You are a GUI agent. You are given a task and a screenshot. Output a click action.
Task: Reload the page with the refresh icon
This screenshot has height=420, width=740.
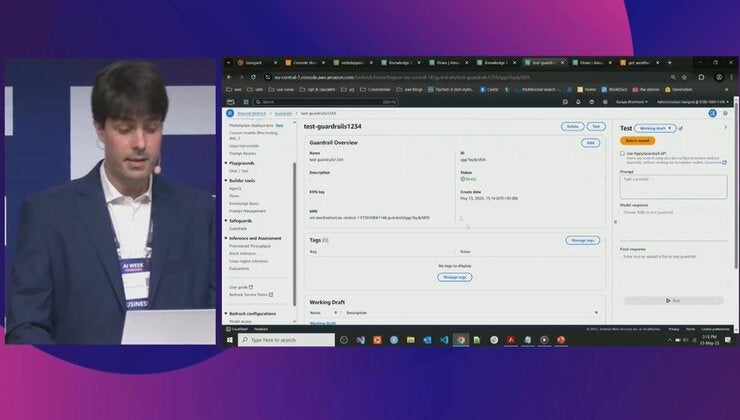point(253,77)
